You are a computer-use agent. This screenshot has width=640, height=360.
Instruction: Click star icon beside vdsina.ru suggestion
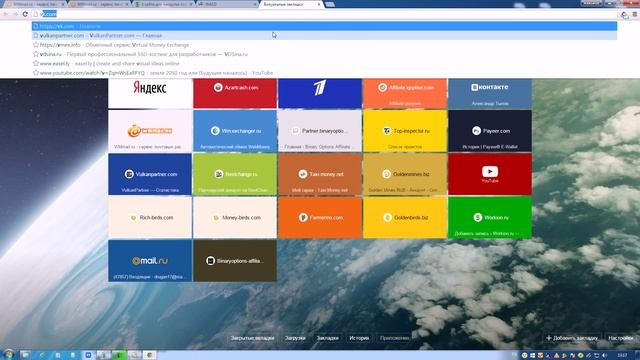[x=36, y=54]
